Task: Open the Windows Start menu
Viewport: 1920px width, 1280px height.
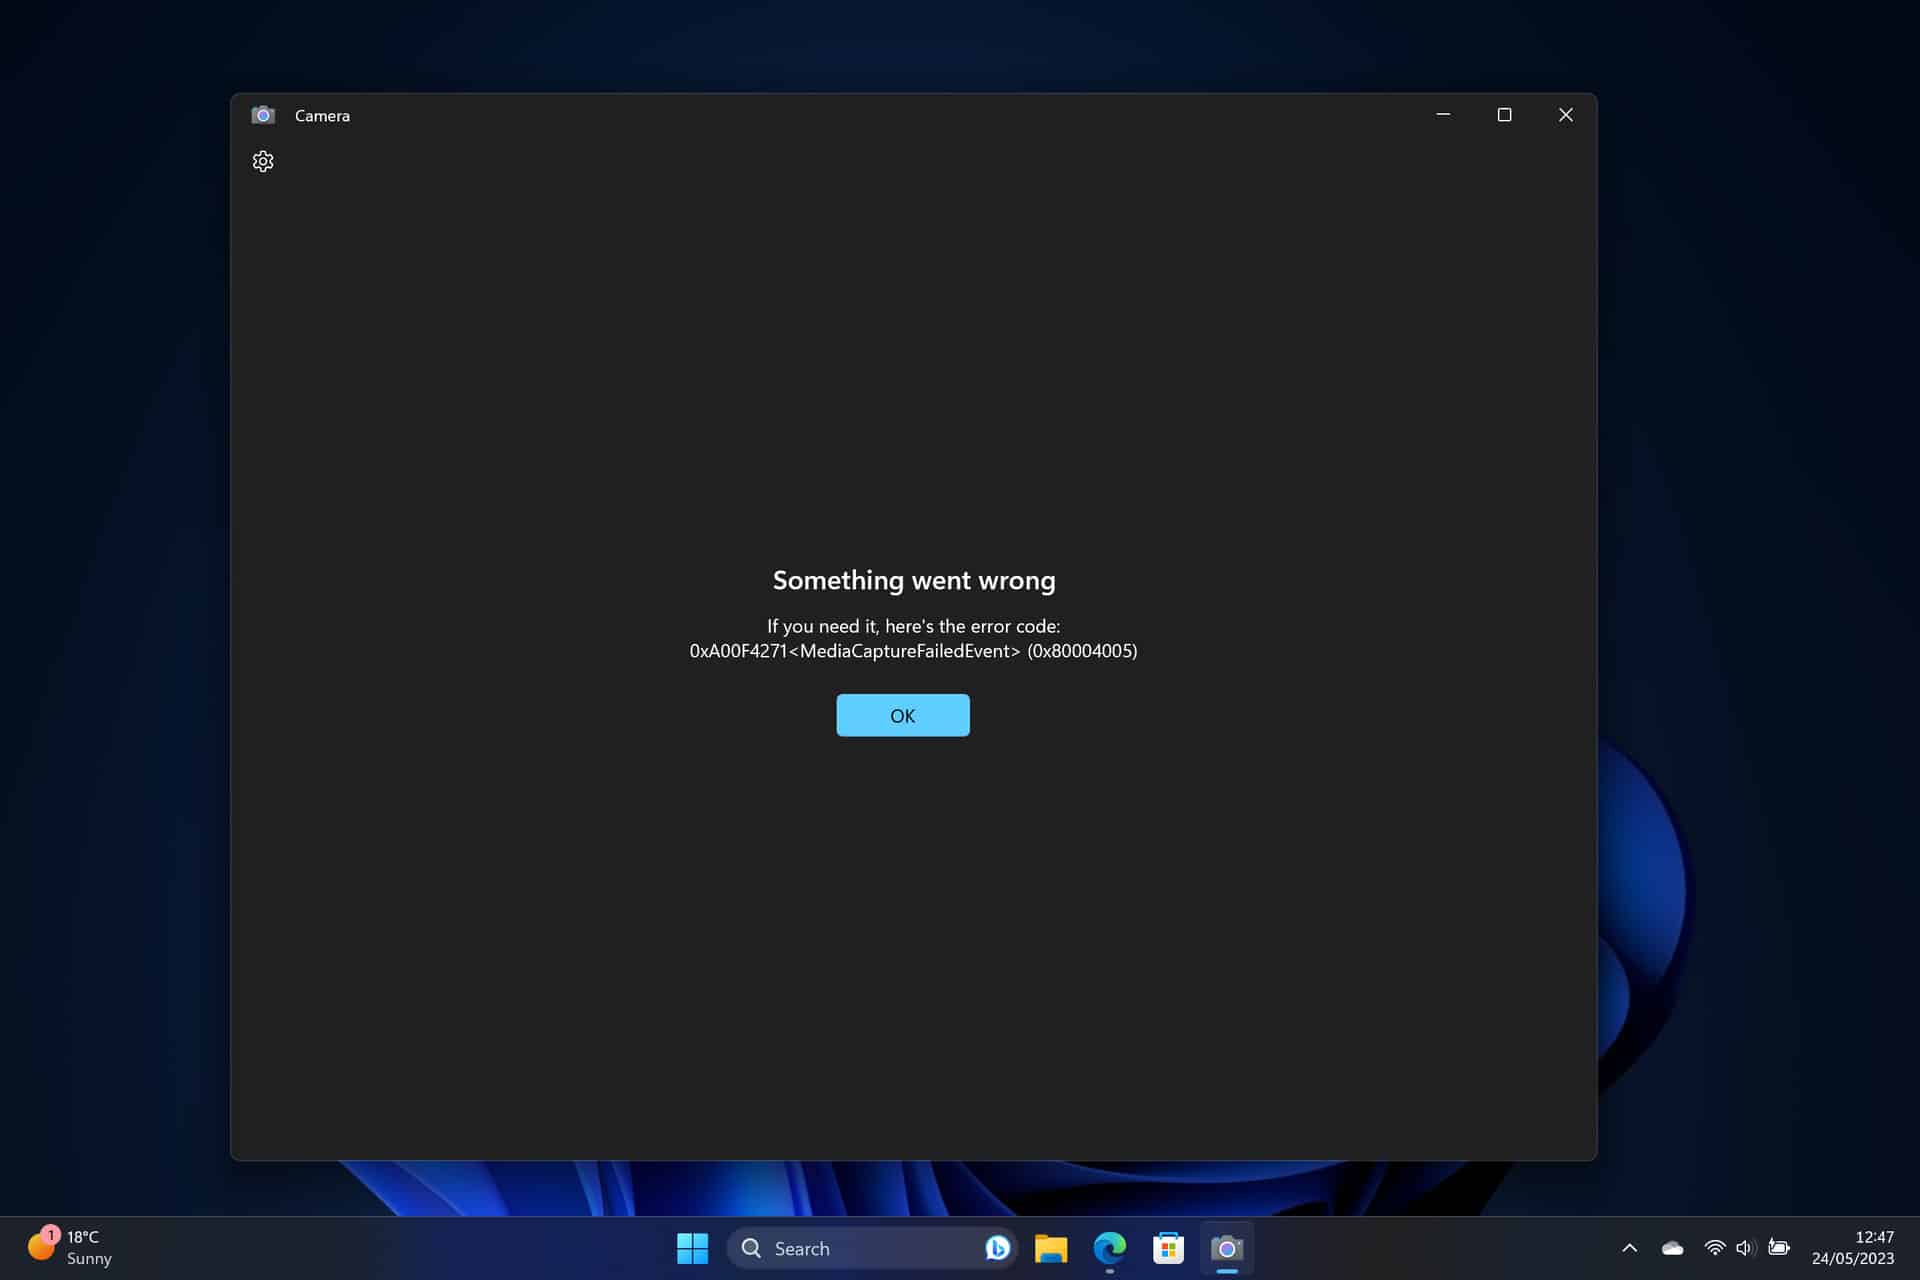Action: [692, 1248]
